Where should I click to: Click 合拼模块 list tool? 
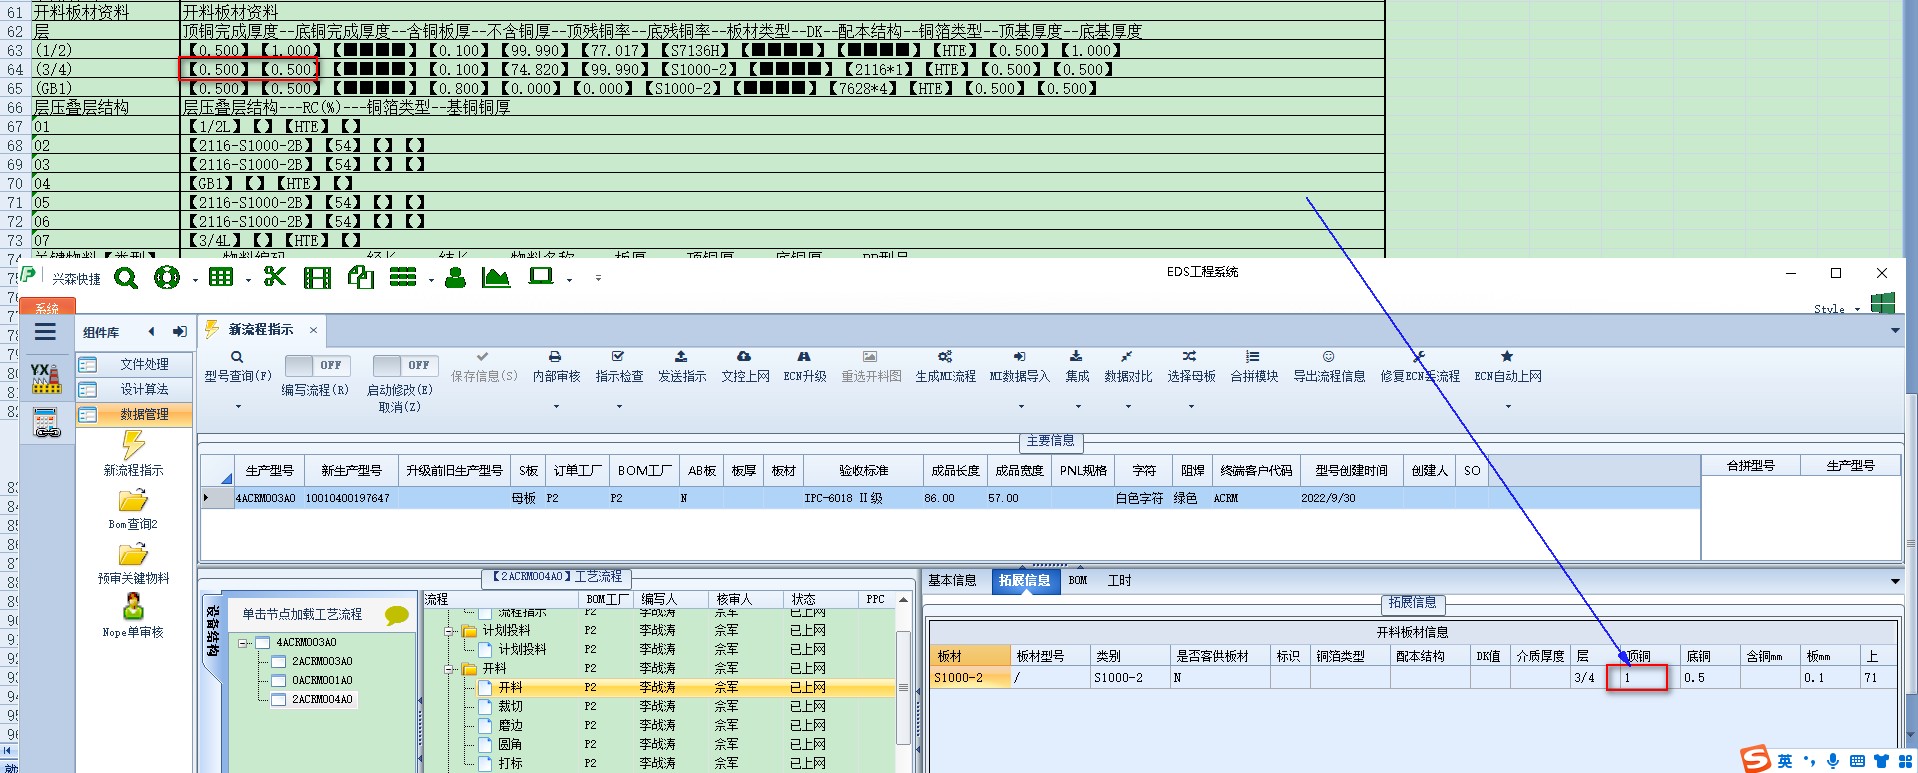coord(1254,367)
